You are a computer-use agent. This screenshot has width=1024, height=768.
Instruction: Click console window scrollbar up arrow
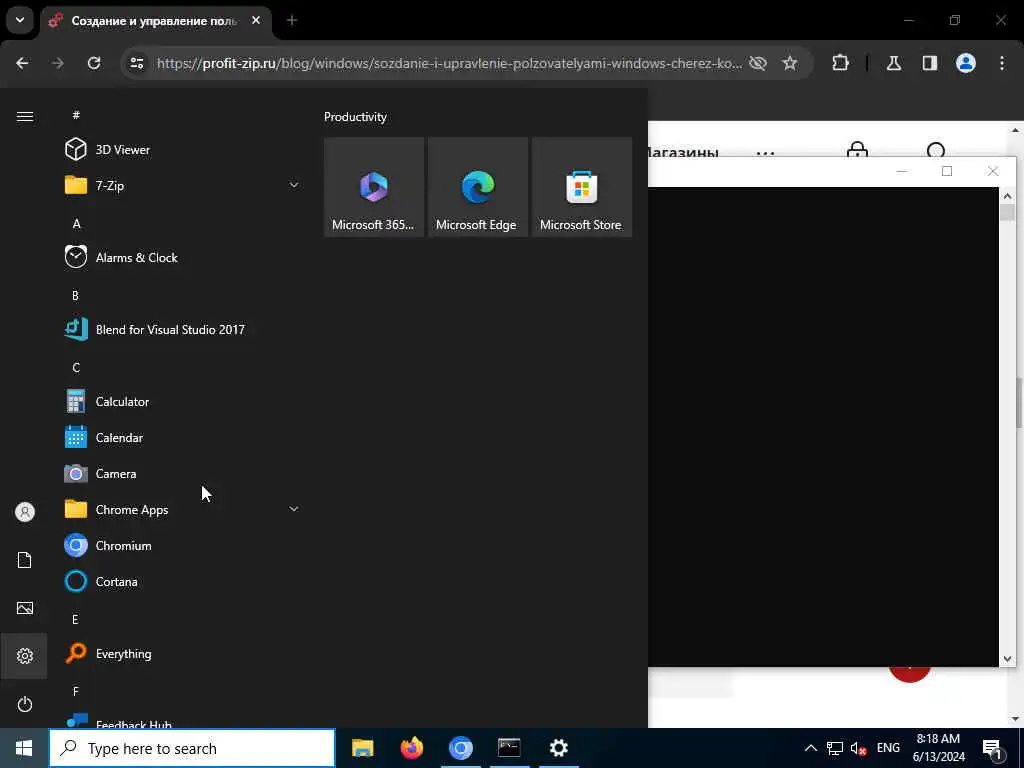click(x=1006, y=195)
